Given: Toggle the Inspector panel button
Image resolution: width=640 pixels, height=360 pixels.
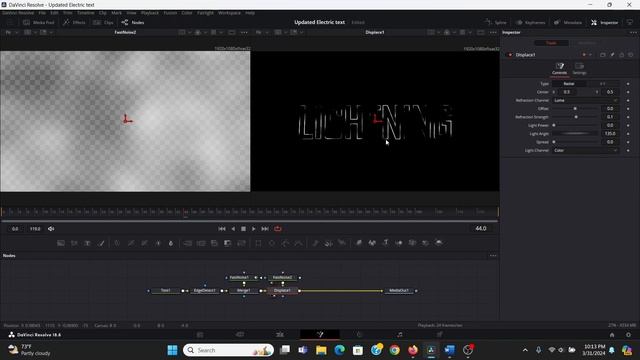Looking at the screenshot, I should pyautogui.click(x=604, y=22).
